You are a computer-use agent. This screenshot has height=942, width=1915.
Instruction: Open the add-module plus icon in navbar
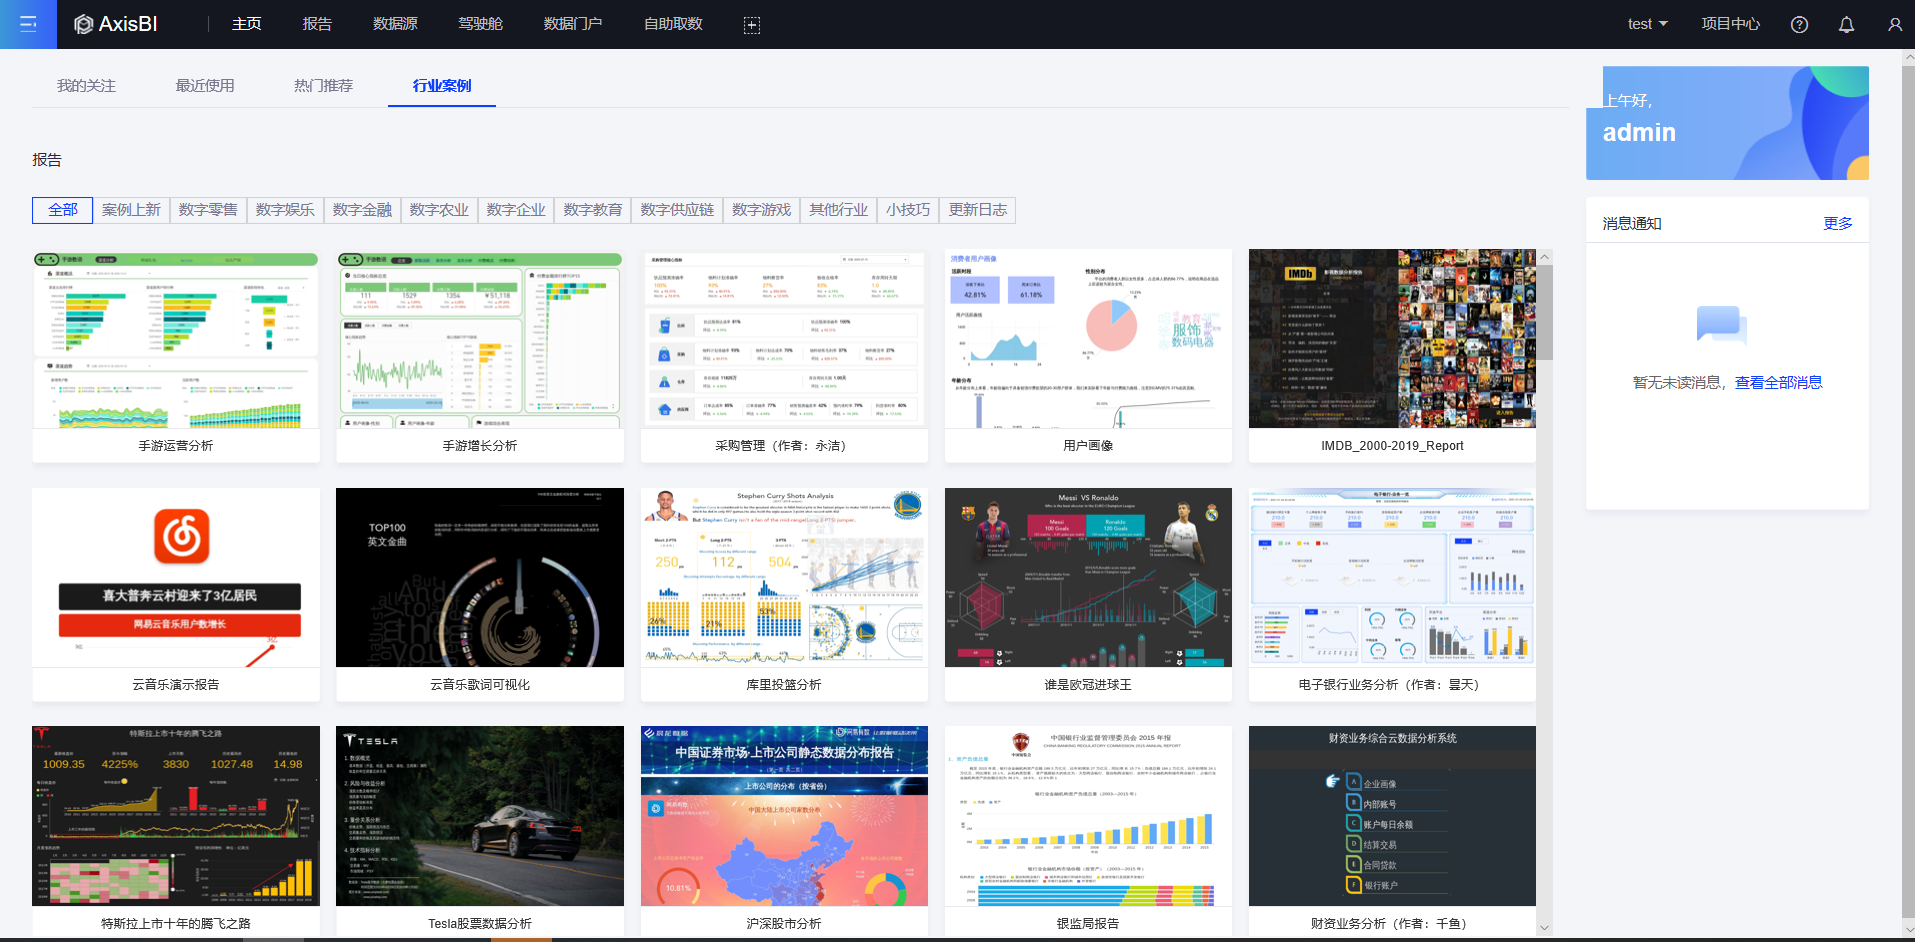tap(752, 25)
